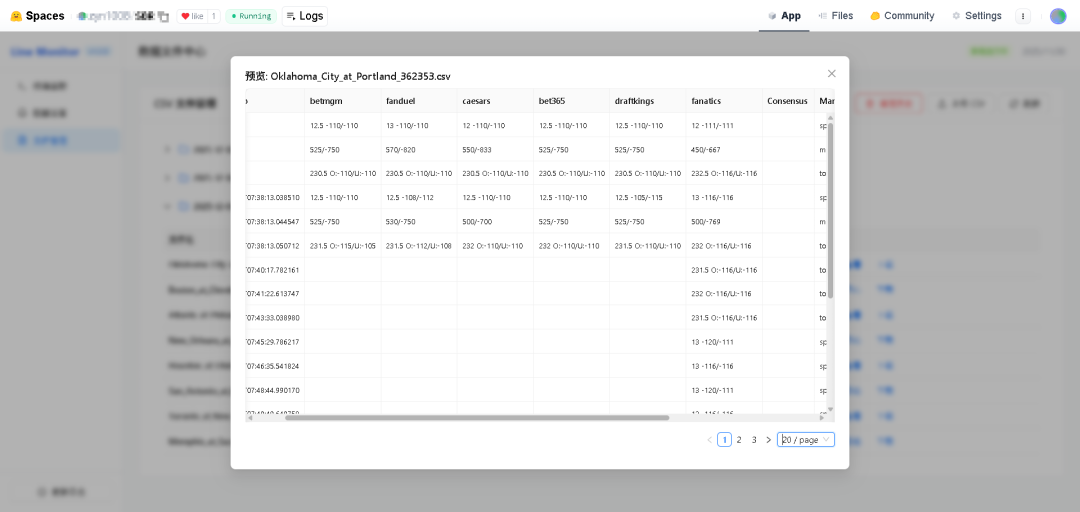Go to next page of preview table
The width and height of the screenshot is (1080, 512).
point(768,440)
